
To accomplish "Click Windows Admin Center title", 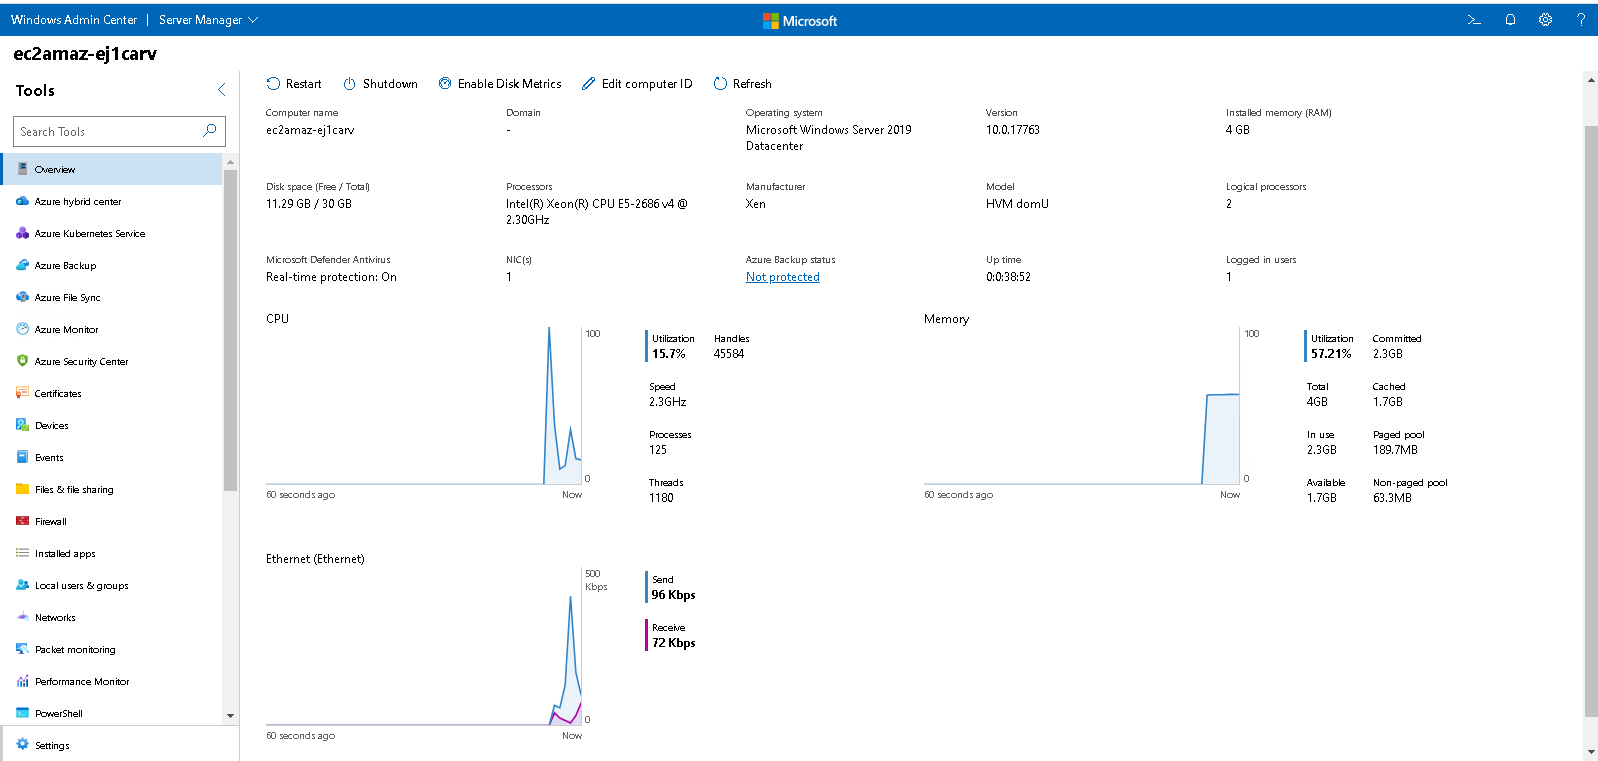I will coord(74,20).
